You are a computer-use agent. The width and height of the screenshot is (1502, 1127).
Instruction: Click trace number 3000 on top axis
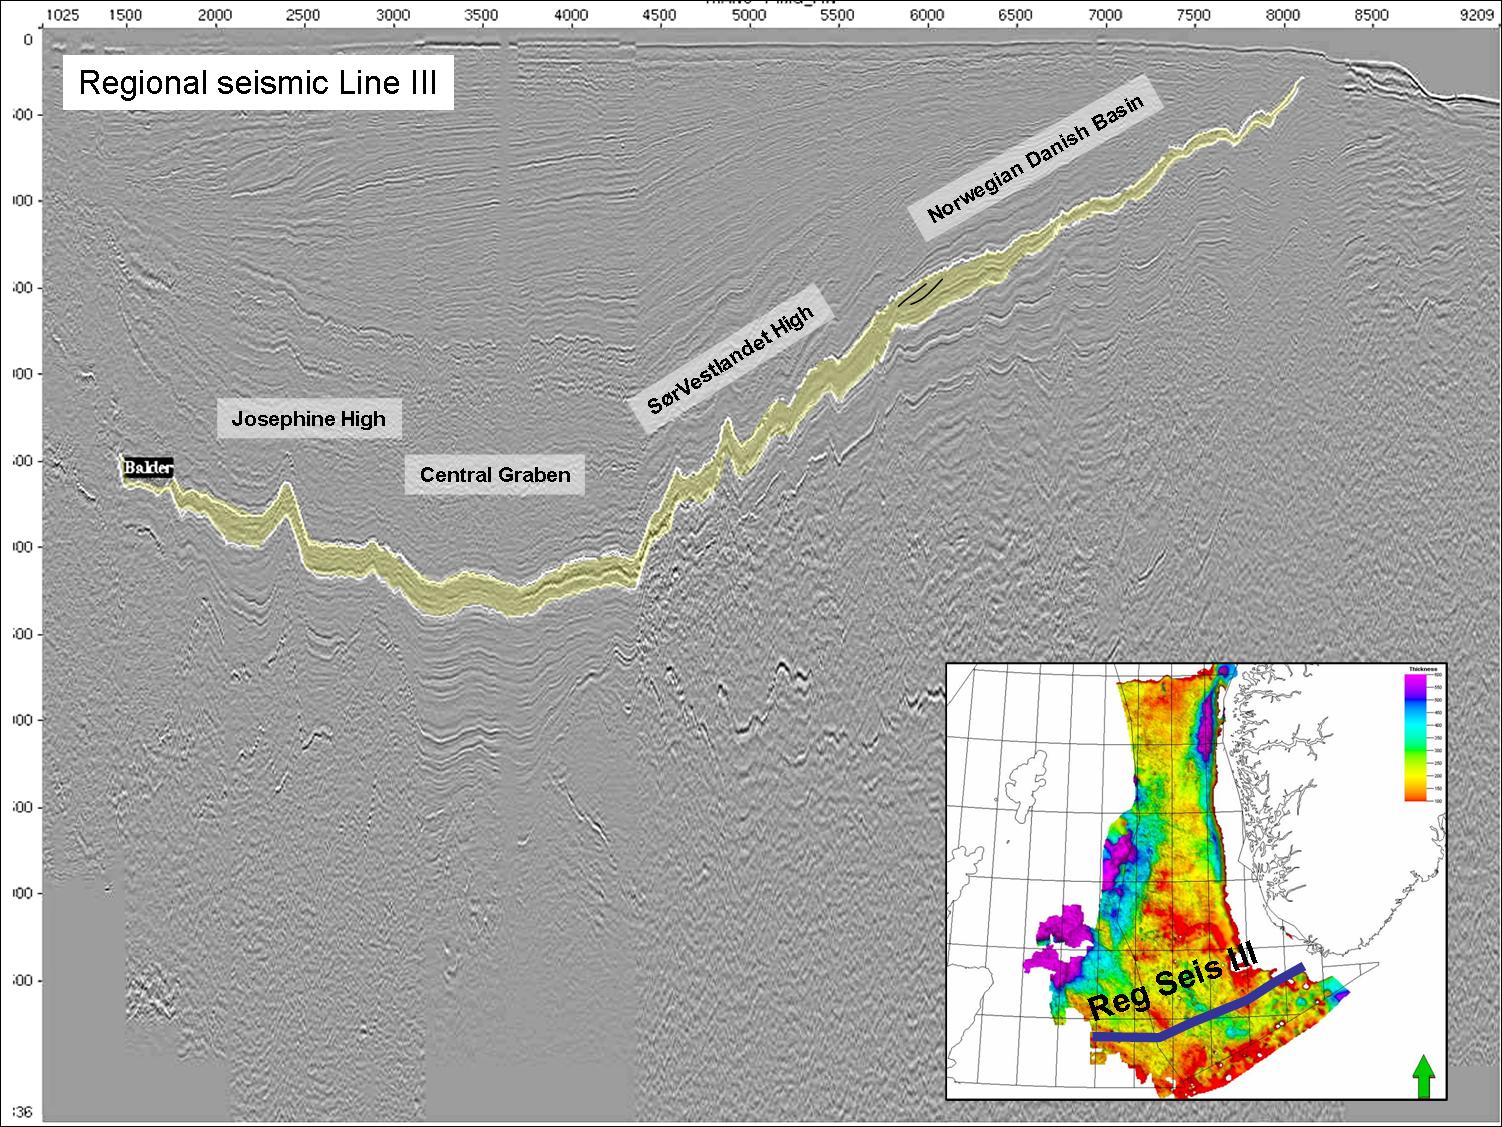pos(394,16)
